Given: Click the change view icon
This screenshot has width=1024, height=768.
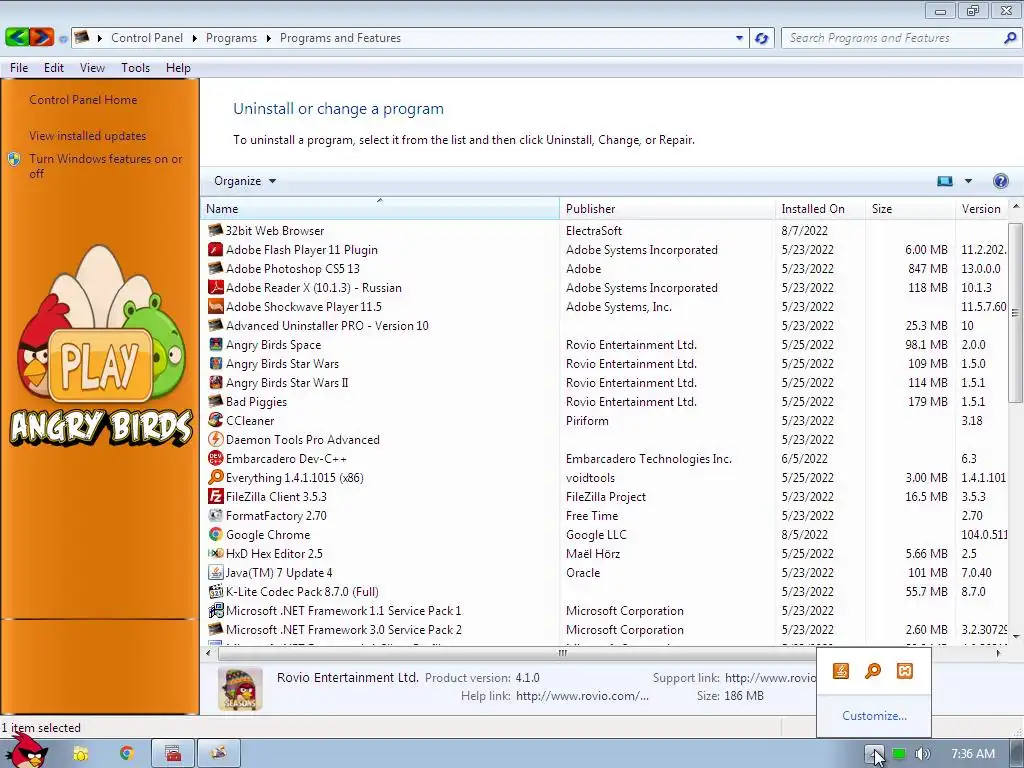Looking at the screenshot, I should (x=944, y=181).
